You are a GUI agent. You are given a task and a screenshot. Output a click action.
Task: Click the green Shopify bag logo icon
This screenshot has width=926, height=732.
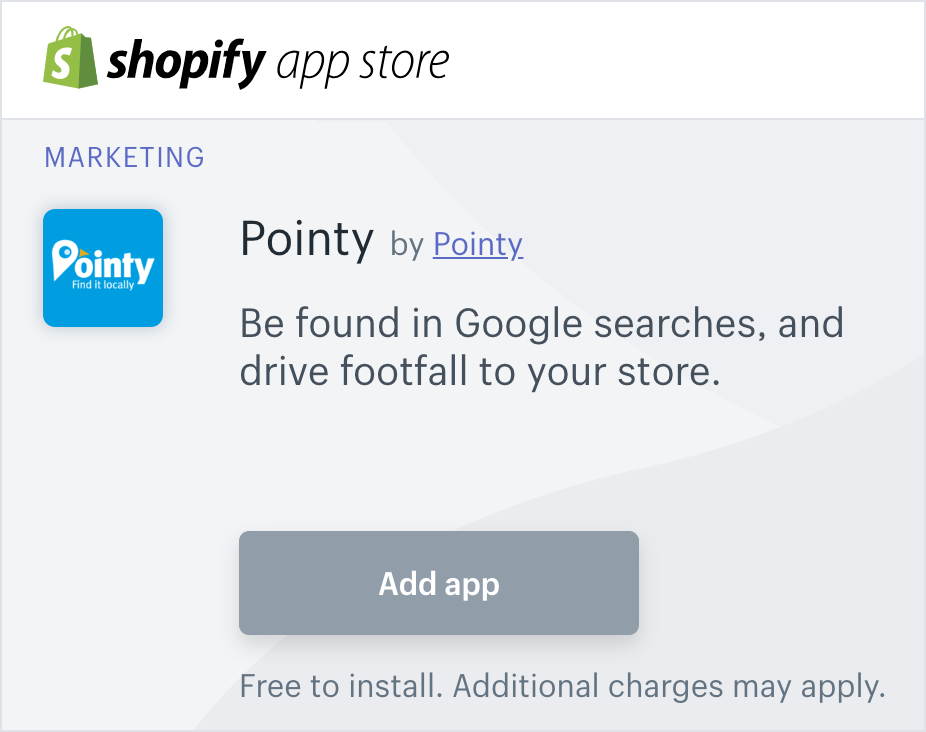(70, 57)
